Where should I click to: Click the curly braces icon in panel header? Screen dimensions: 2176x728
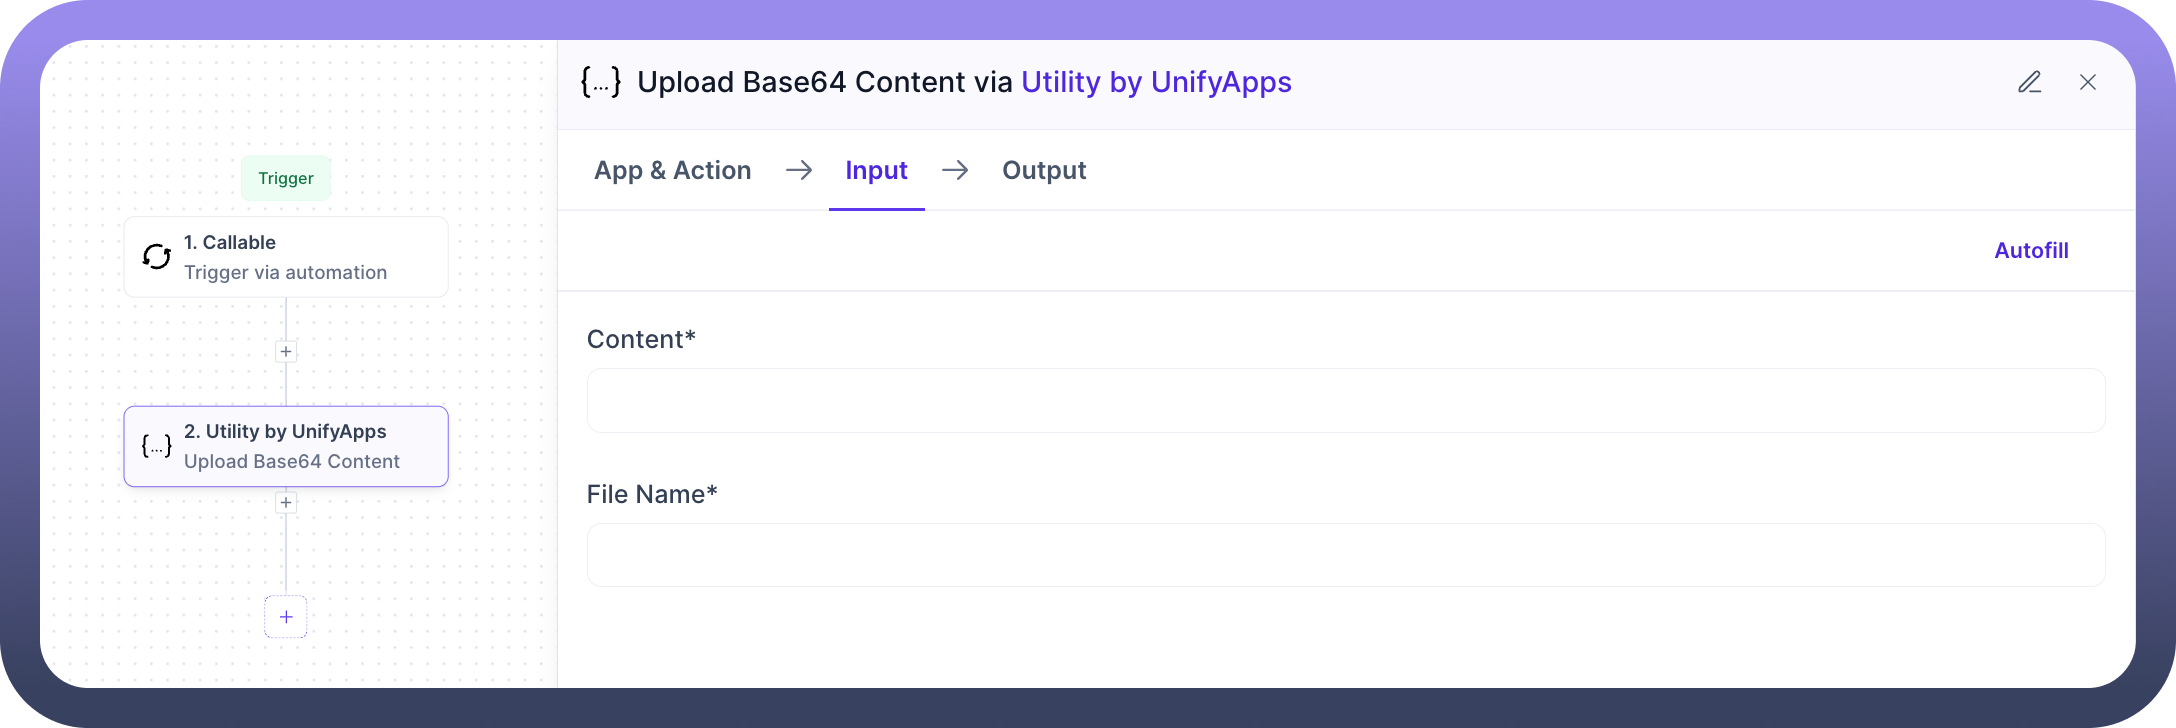(x=601, y=82)
